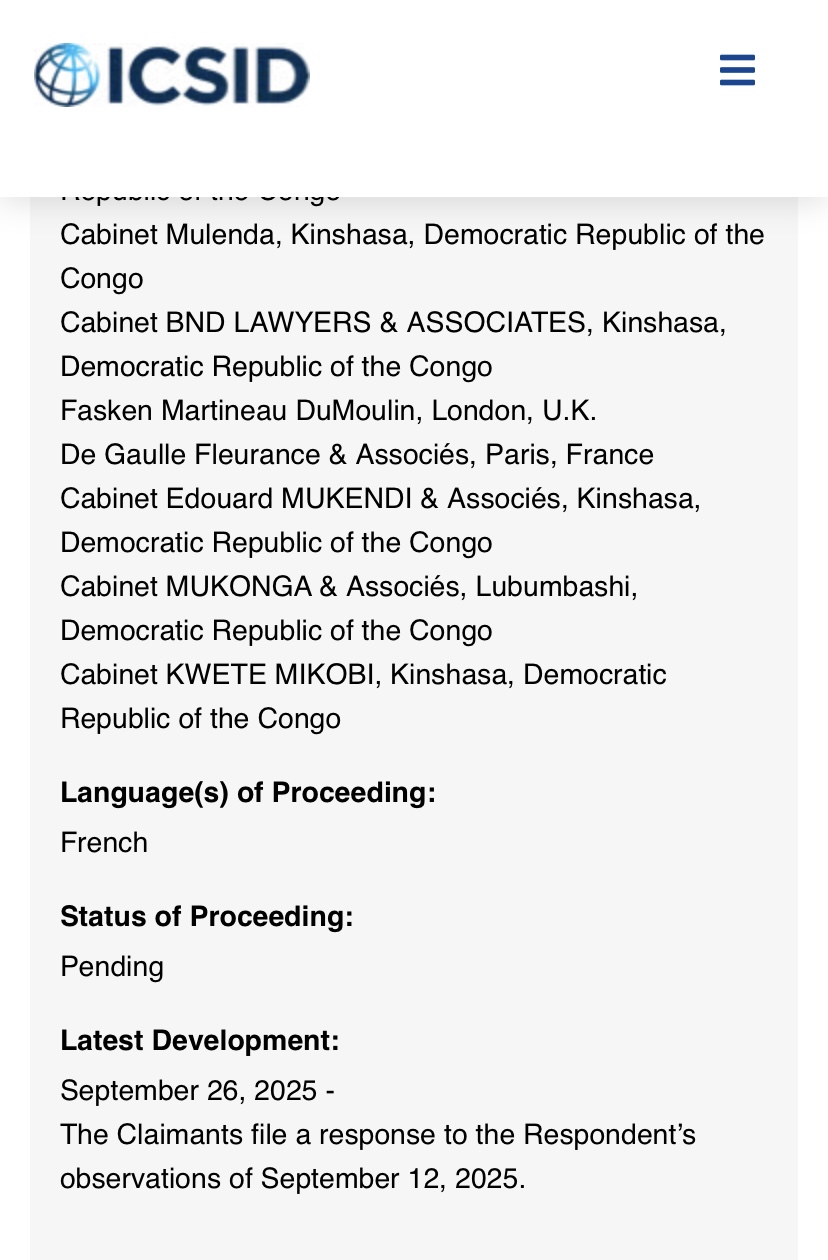Click the partially hidden text under the header
The width and height of the screenshot is (828, 1260).
click(200, 194)
